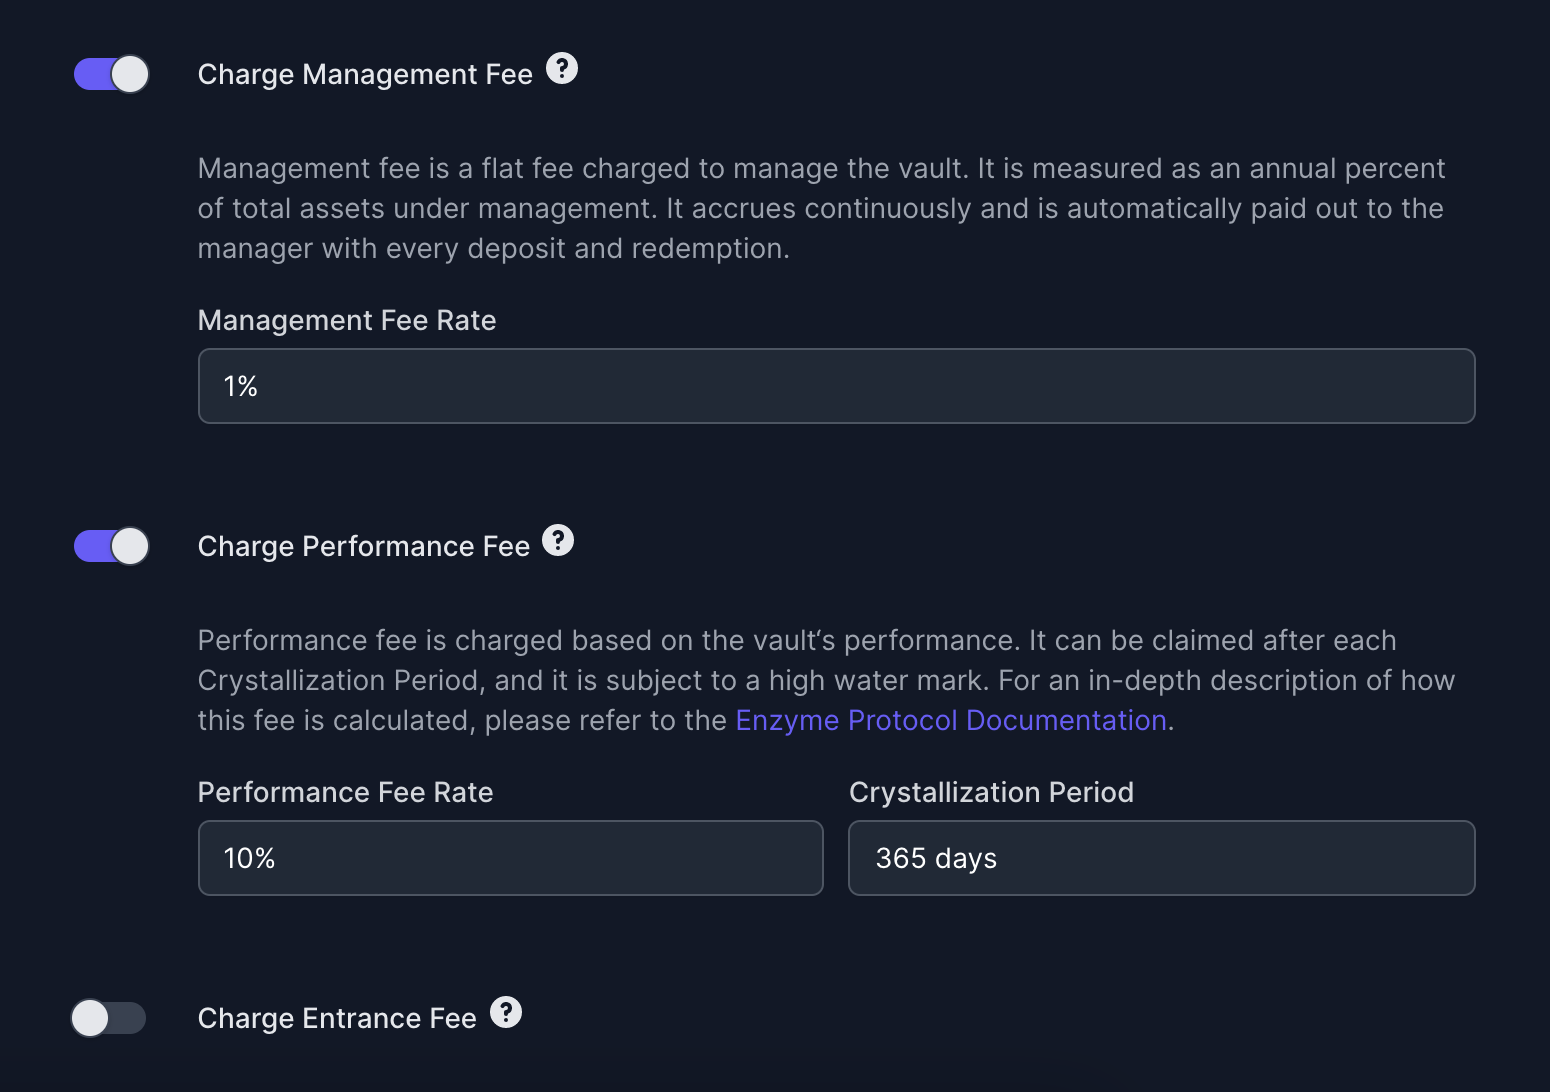Screen dimensions: 1550x1092
Task: Click the "Management Fee Rate" field label
Action: click(347, 320)
